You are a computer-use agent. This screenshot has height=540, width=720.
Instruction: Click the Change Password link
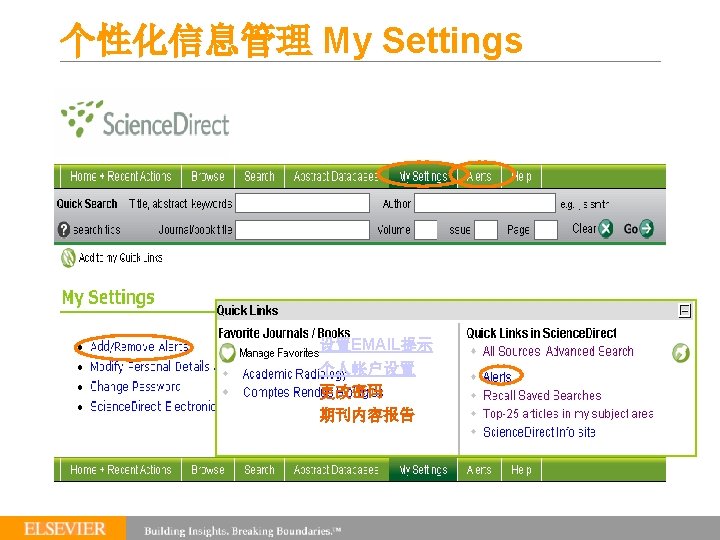point(135,387)
